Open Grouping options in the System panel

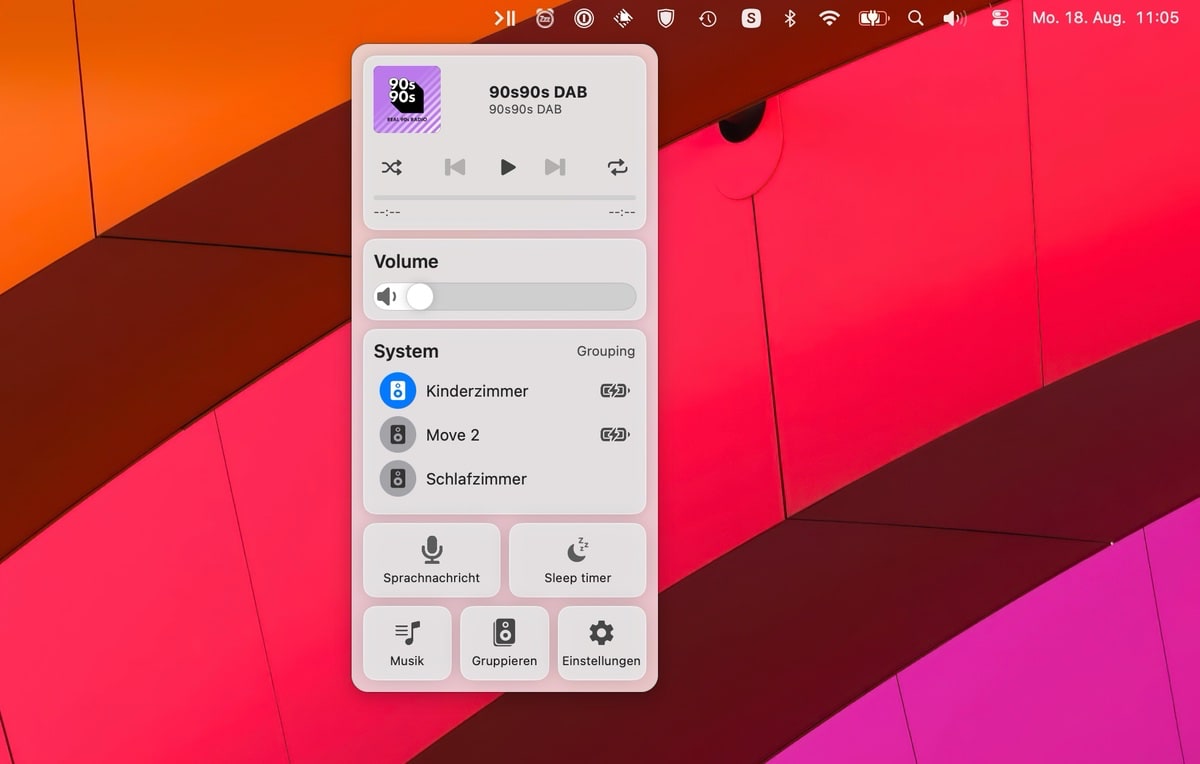(605, 351)
